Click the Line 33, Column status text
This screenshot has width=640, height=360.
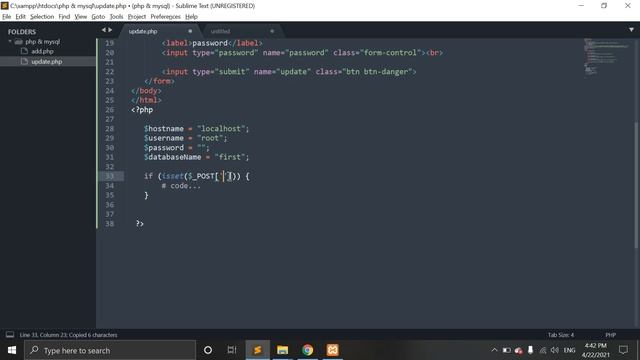68,335
